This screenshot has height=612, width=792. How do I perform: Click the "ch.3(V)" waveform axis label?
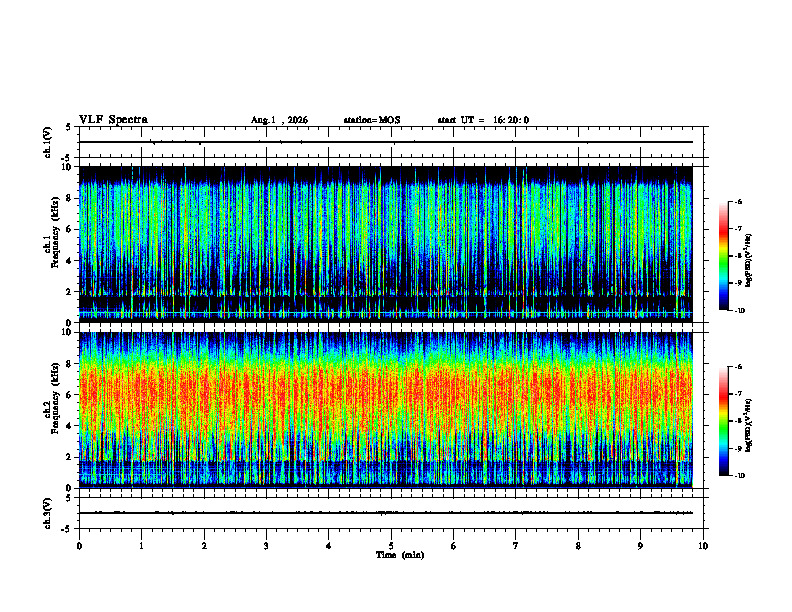(48, 514)
